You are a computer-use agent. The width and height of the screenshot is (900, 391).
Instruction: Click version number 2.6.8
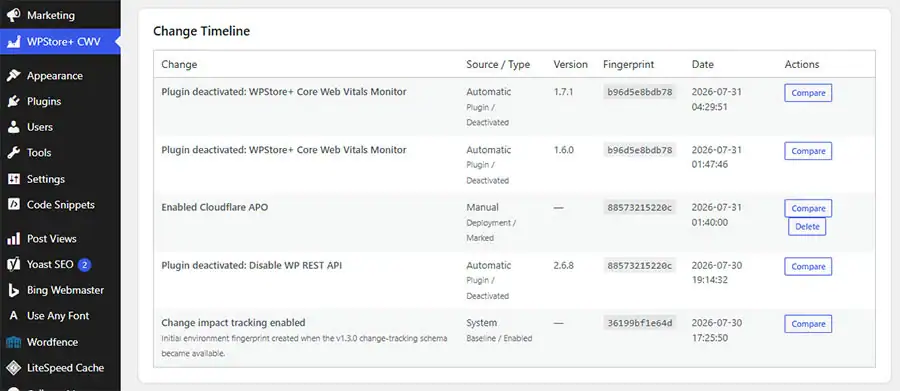[x=564, y=265]
